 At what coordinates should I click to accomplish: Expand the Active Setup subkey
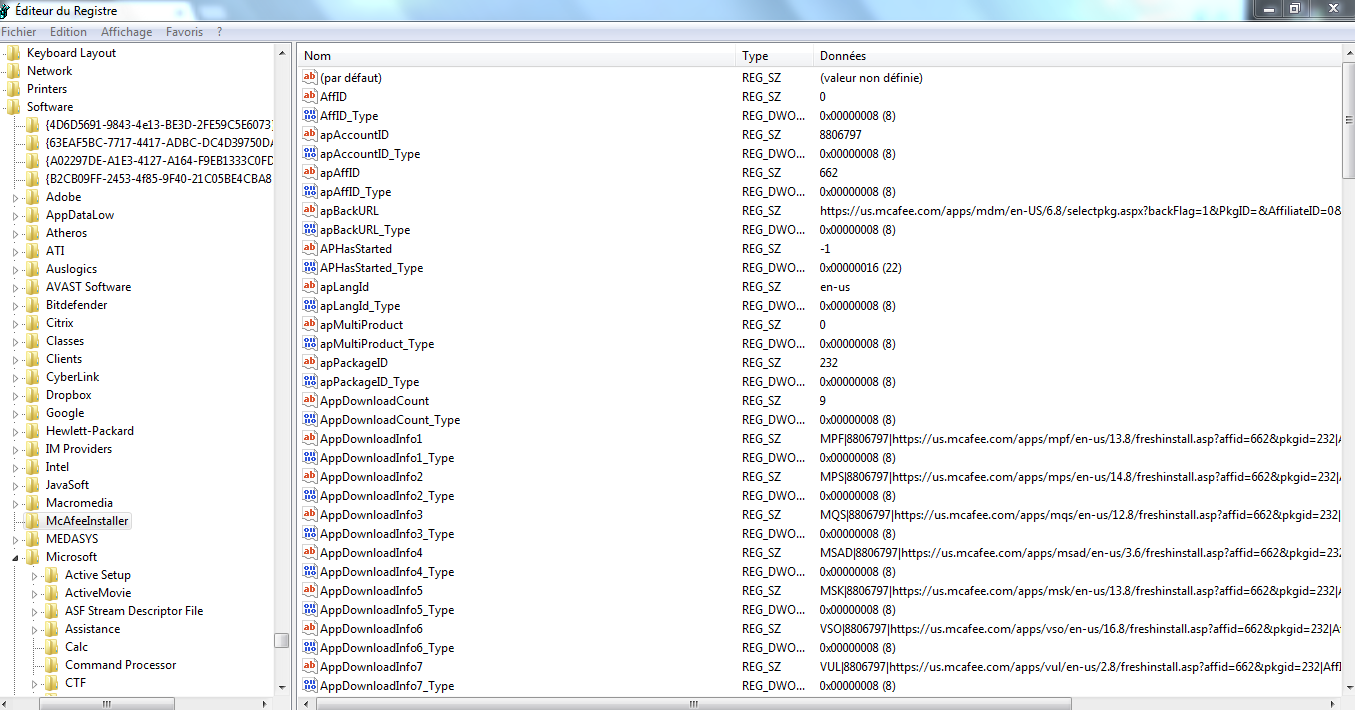35,575
